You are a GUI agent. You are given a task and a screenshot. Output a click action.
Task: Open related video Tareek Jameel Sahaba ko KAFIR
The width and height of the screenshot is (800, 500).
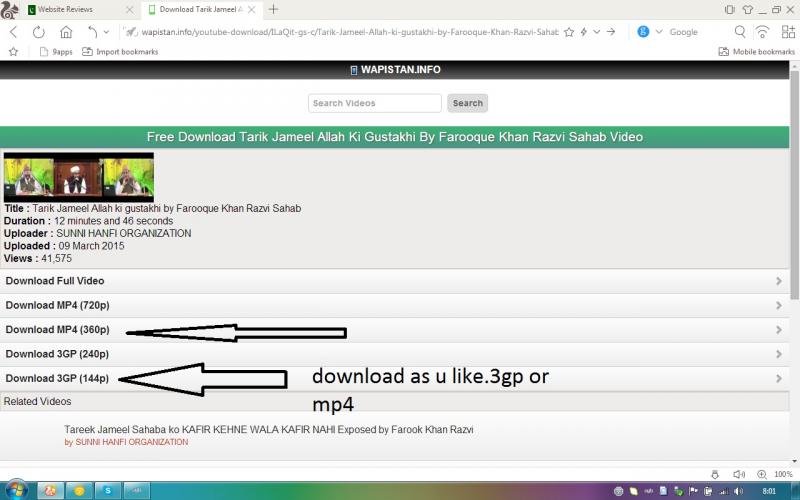269,430
